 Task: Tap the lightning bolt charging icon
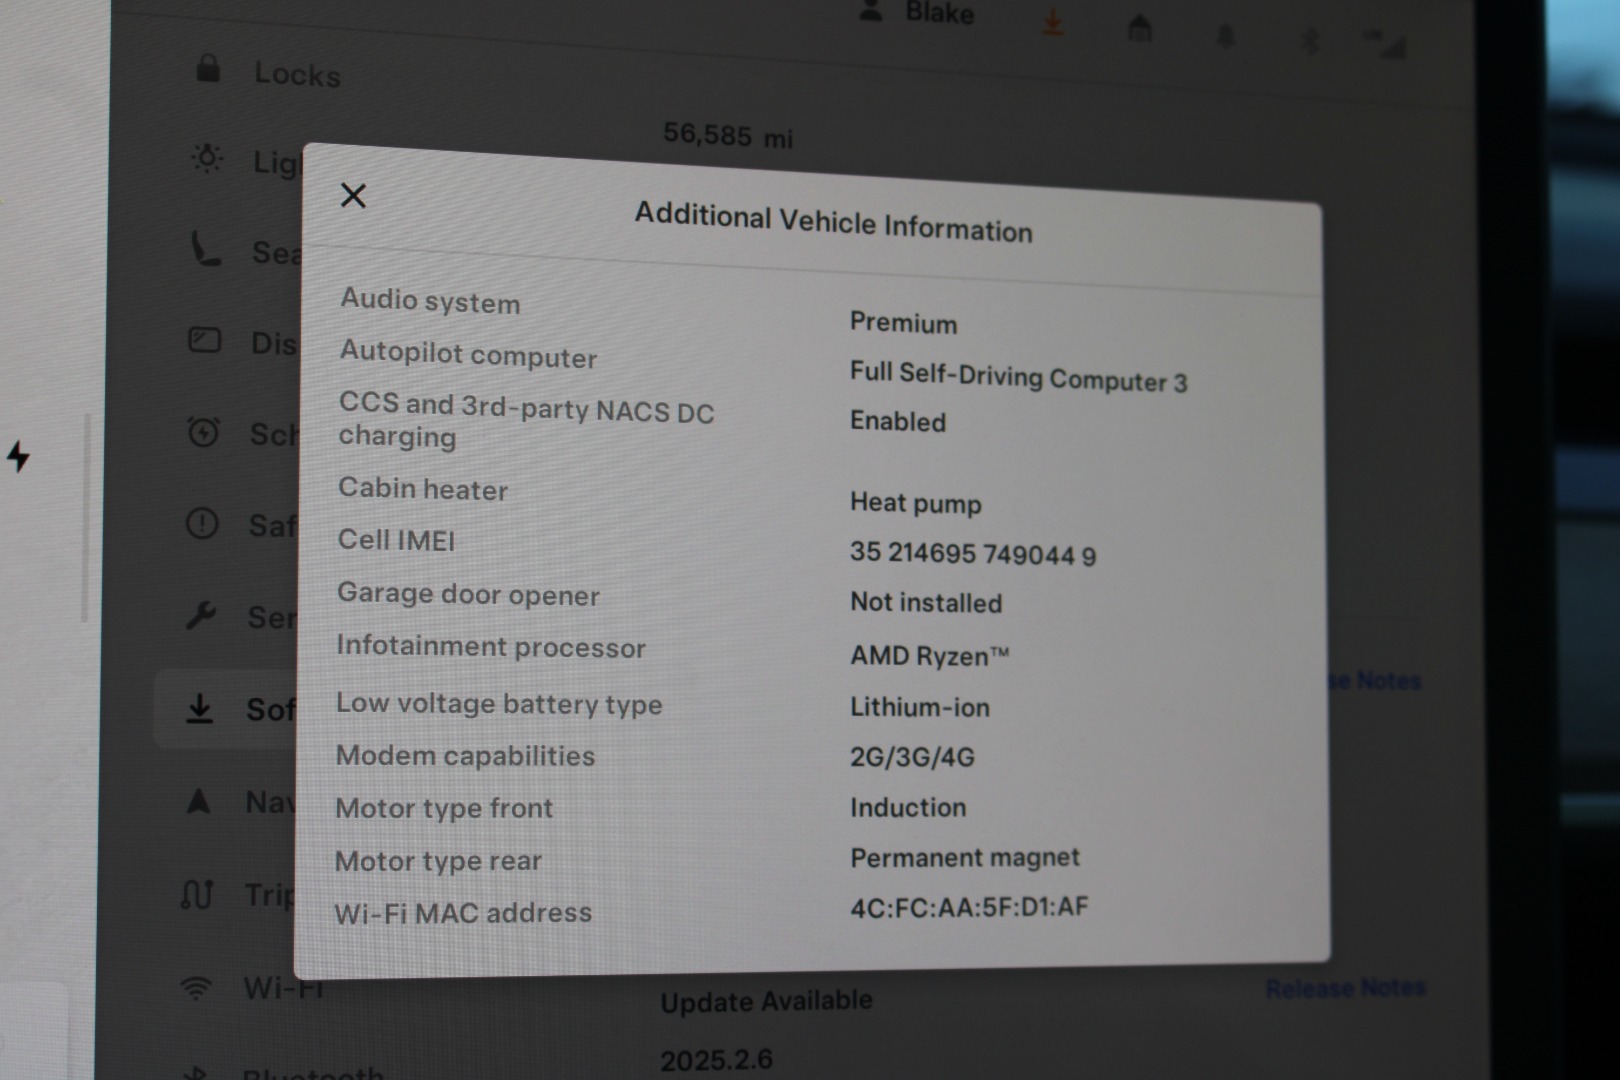tap(18, 456)
